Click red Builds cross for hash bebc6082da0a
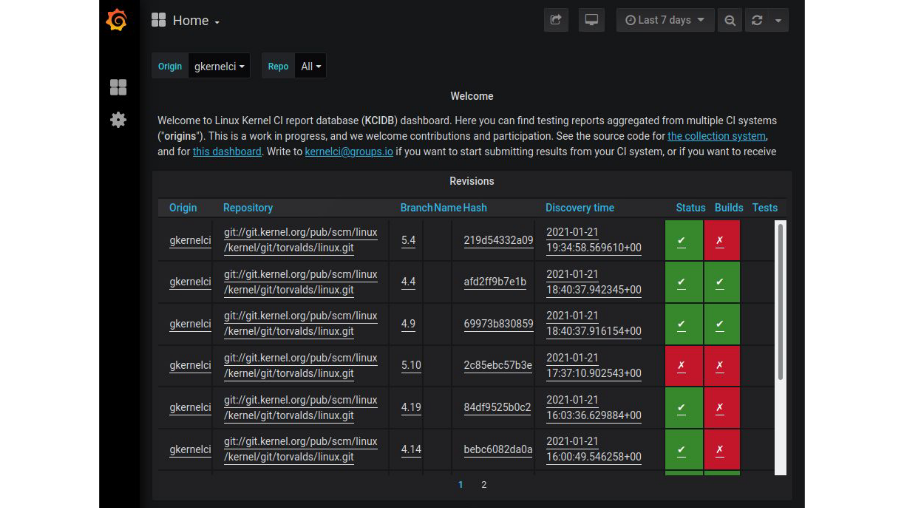The image size is (904, 508). (x=722, y=449)
